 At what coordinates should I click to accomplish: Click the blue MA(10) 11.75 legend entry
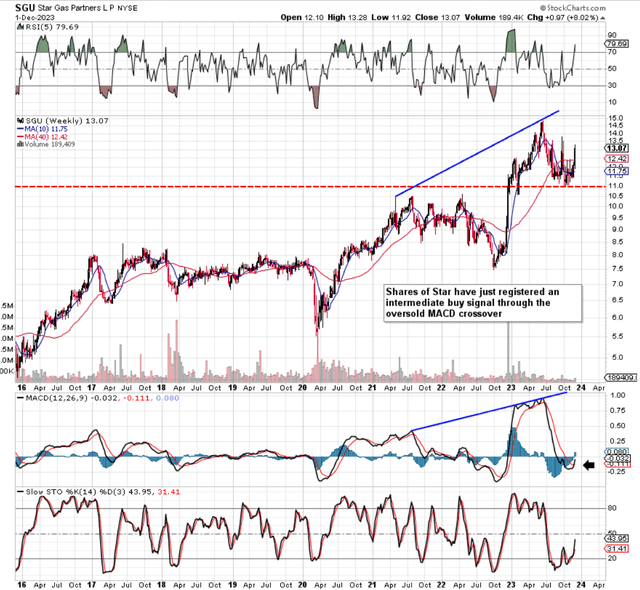[x=42, y=129]
